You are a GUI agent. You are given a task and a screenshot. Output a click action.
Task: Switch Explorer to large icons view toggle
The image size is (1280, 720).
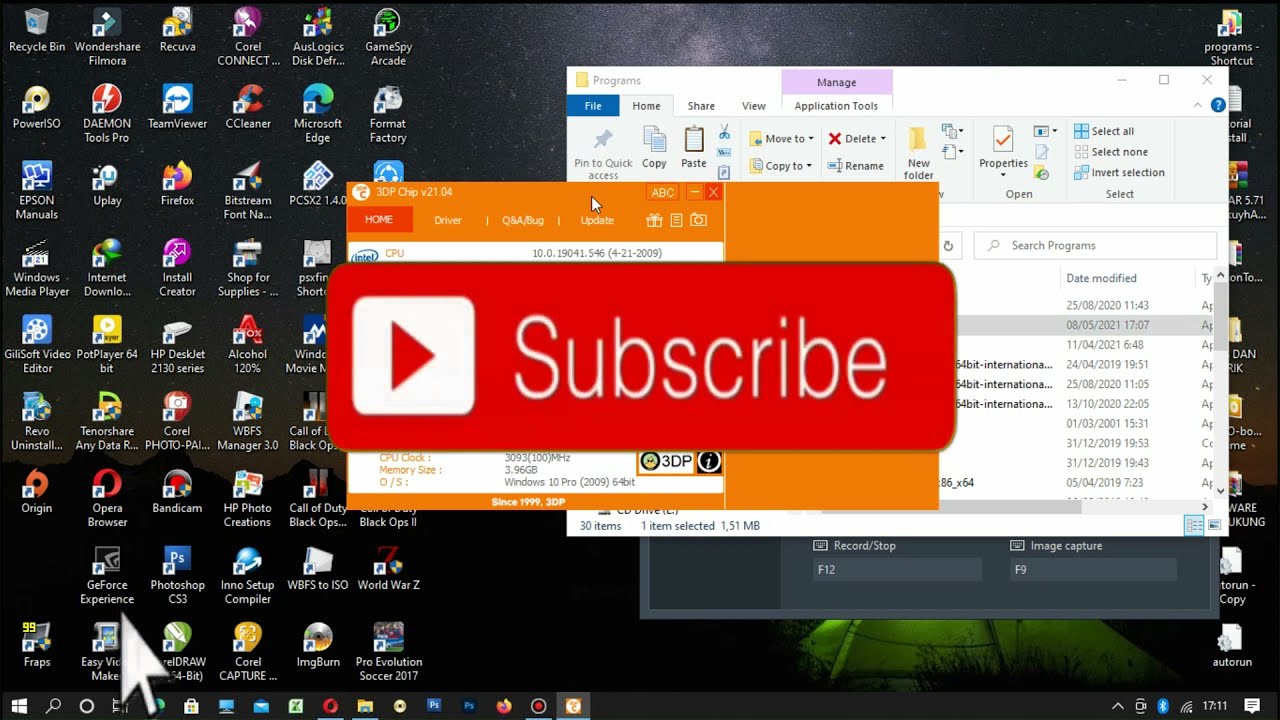point(1214,526)
